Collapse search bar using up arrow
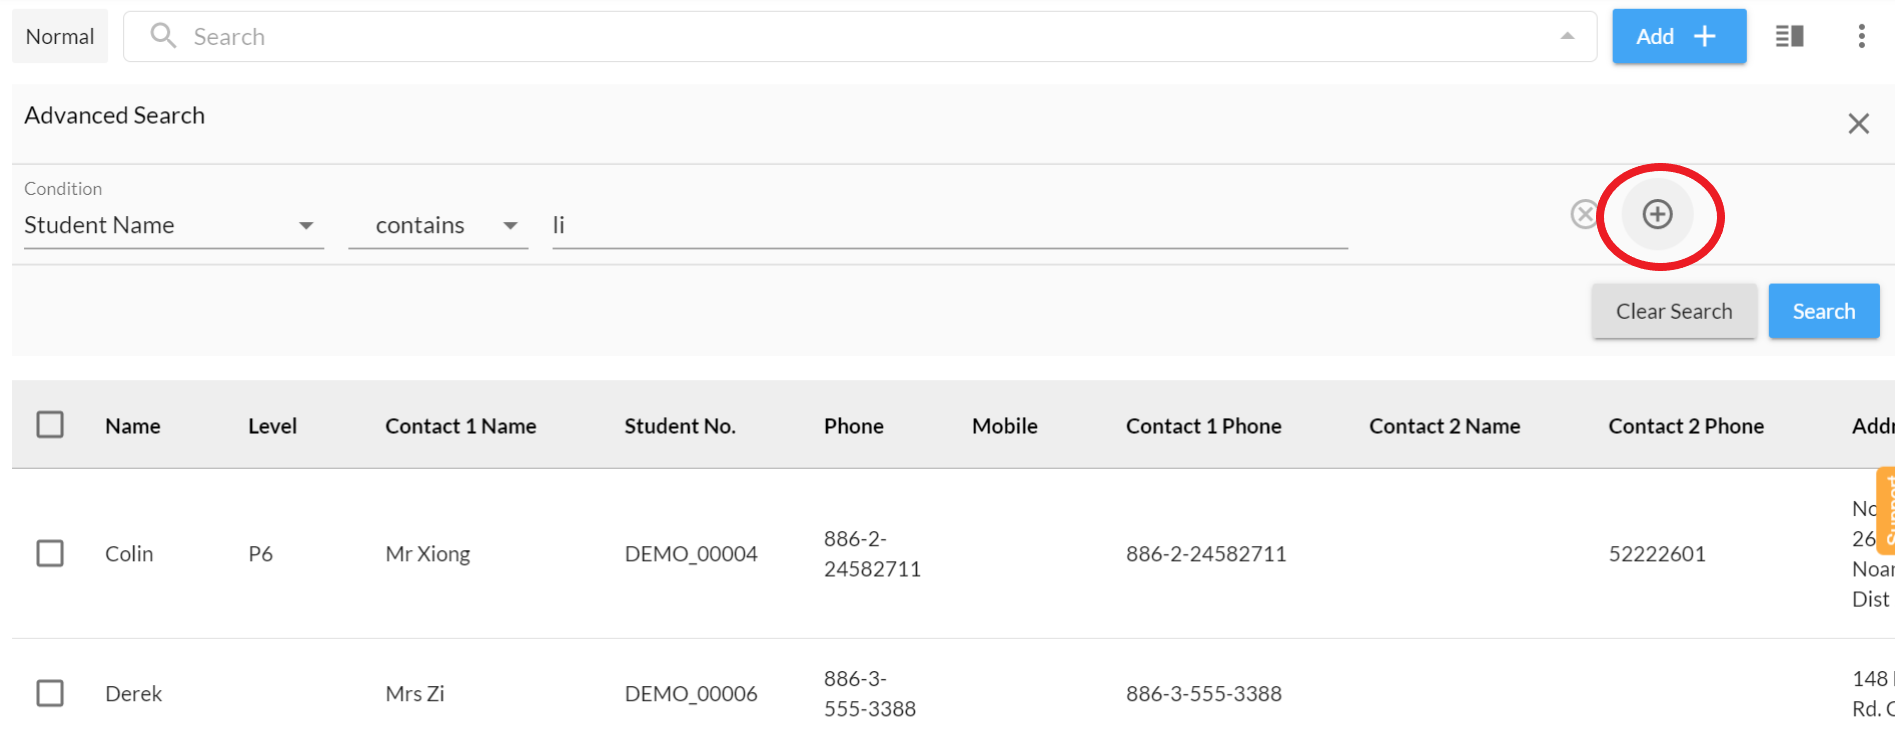The width and height of the screenshot is (1895, 732). [1567, 36]
